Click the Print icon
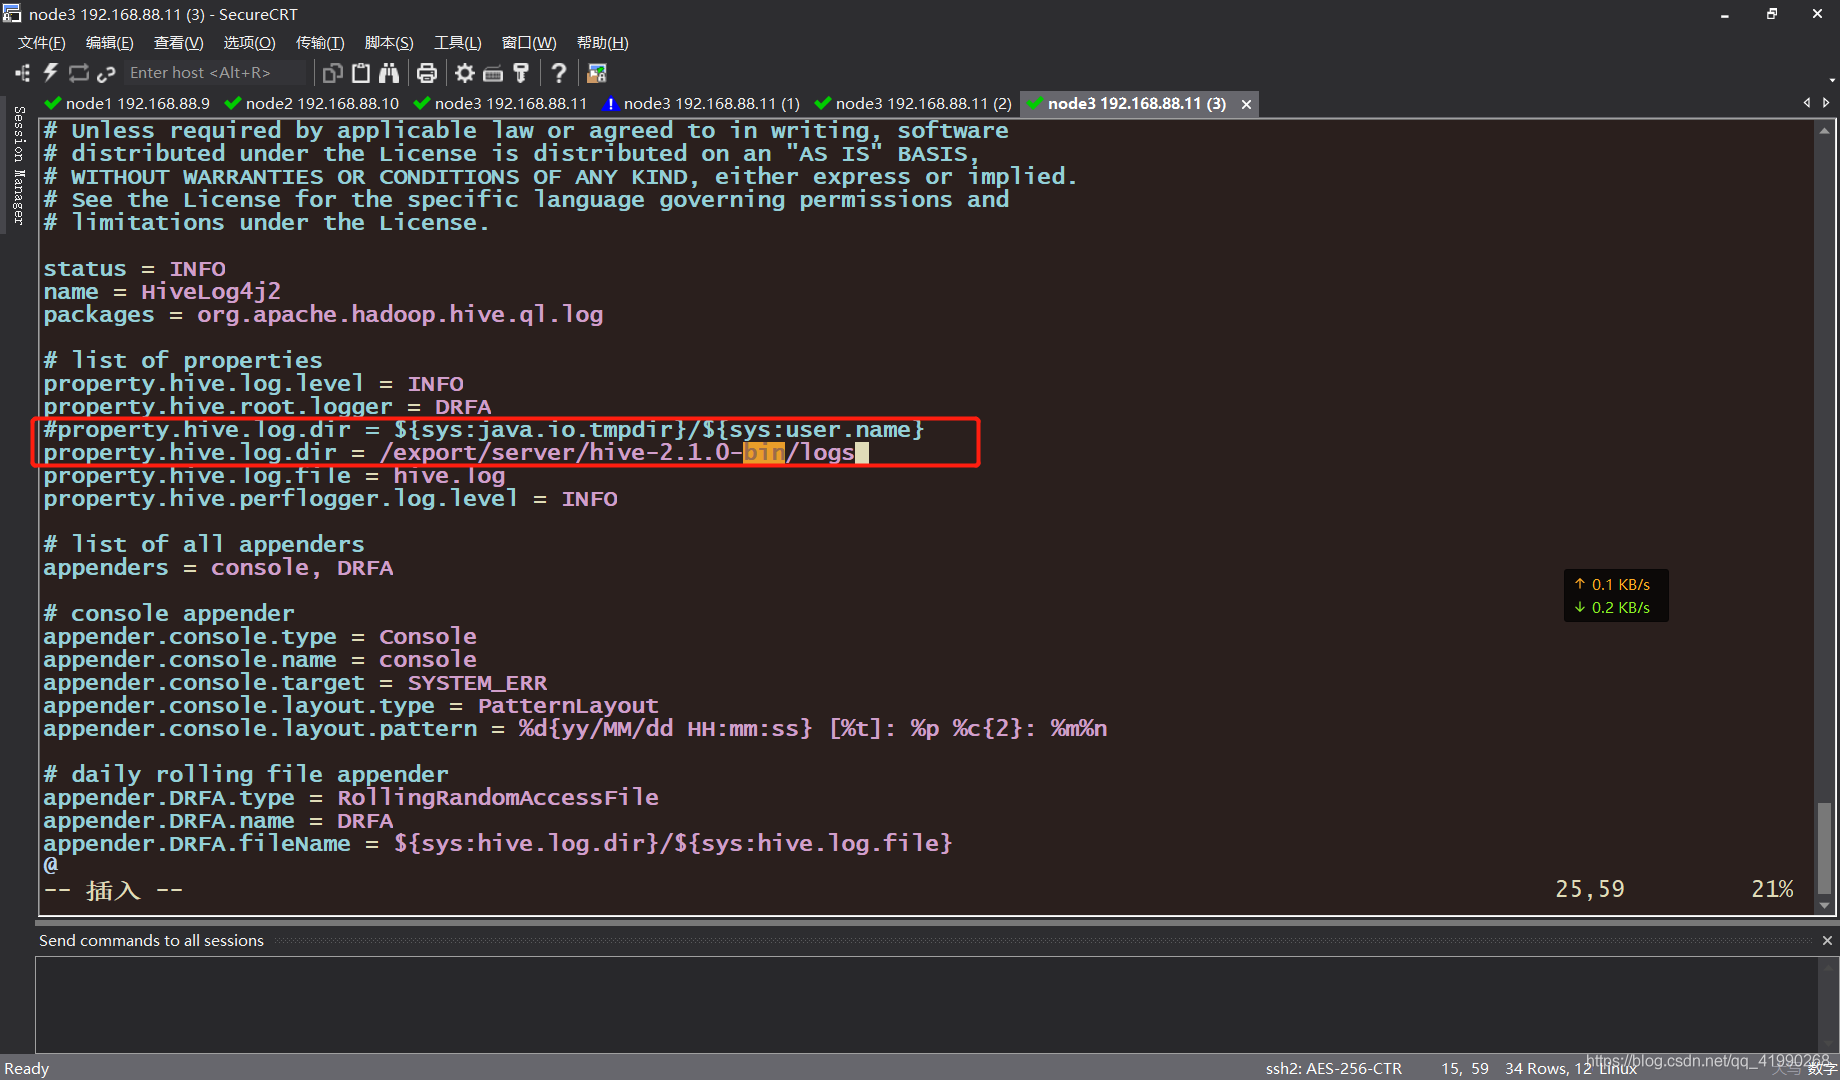 click(427, 72)
